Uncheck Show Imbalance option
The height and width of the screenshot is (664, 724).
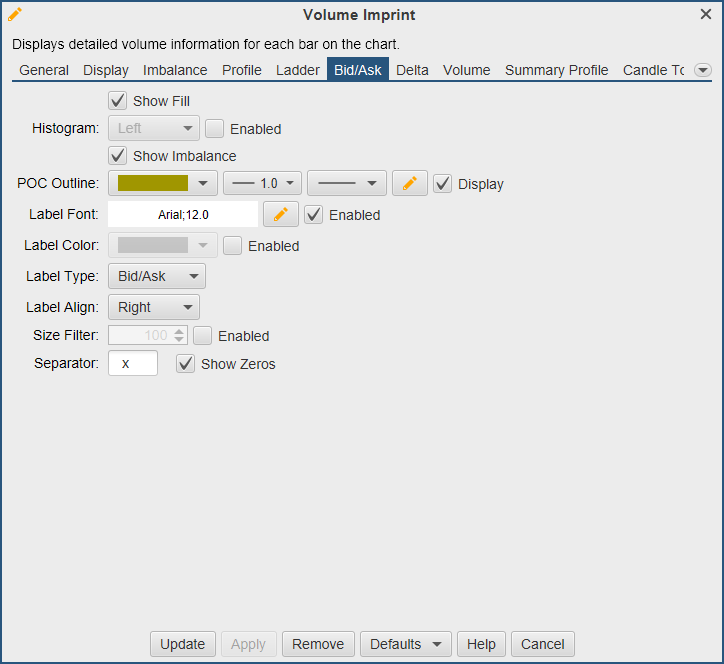(x=118, y=156)
